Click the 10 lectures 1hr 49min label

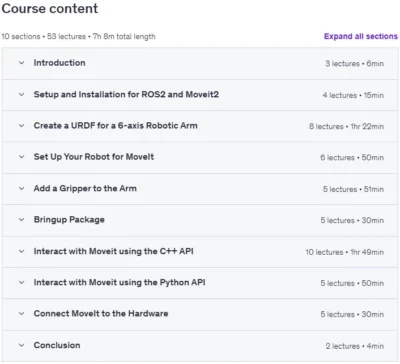coord(344,252)
